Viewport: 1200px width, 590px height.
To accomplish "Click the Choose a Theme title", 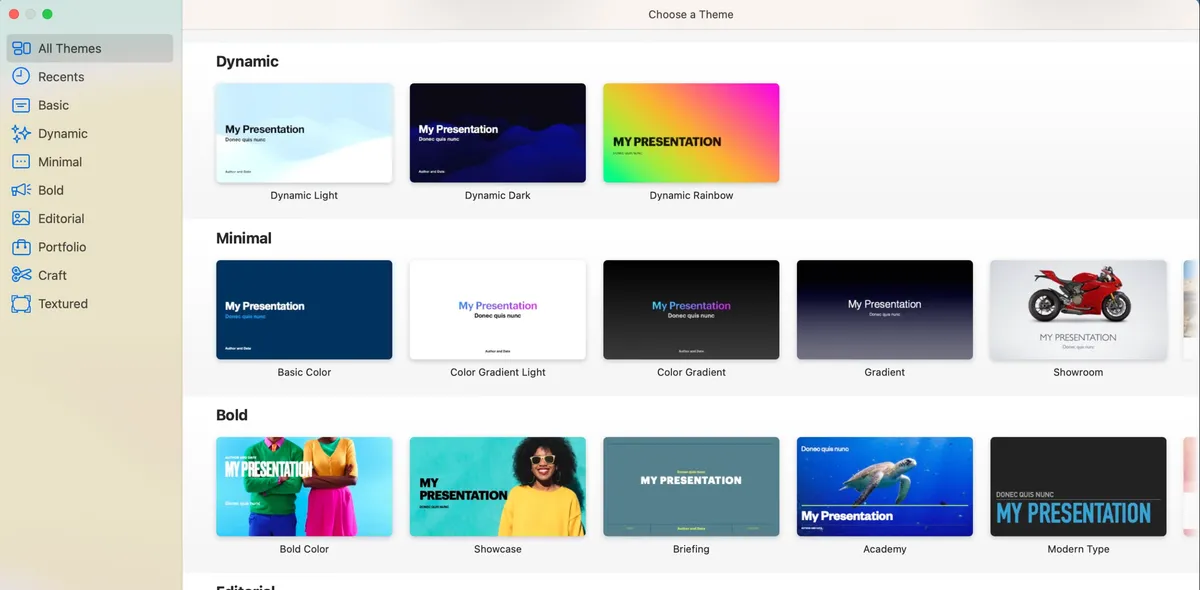I will [691, 14].
